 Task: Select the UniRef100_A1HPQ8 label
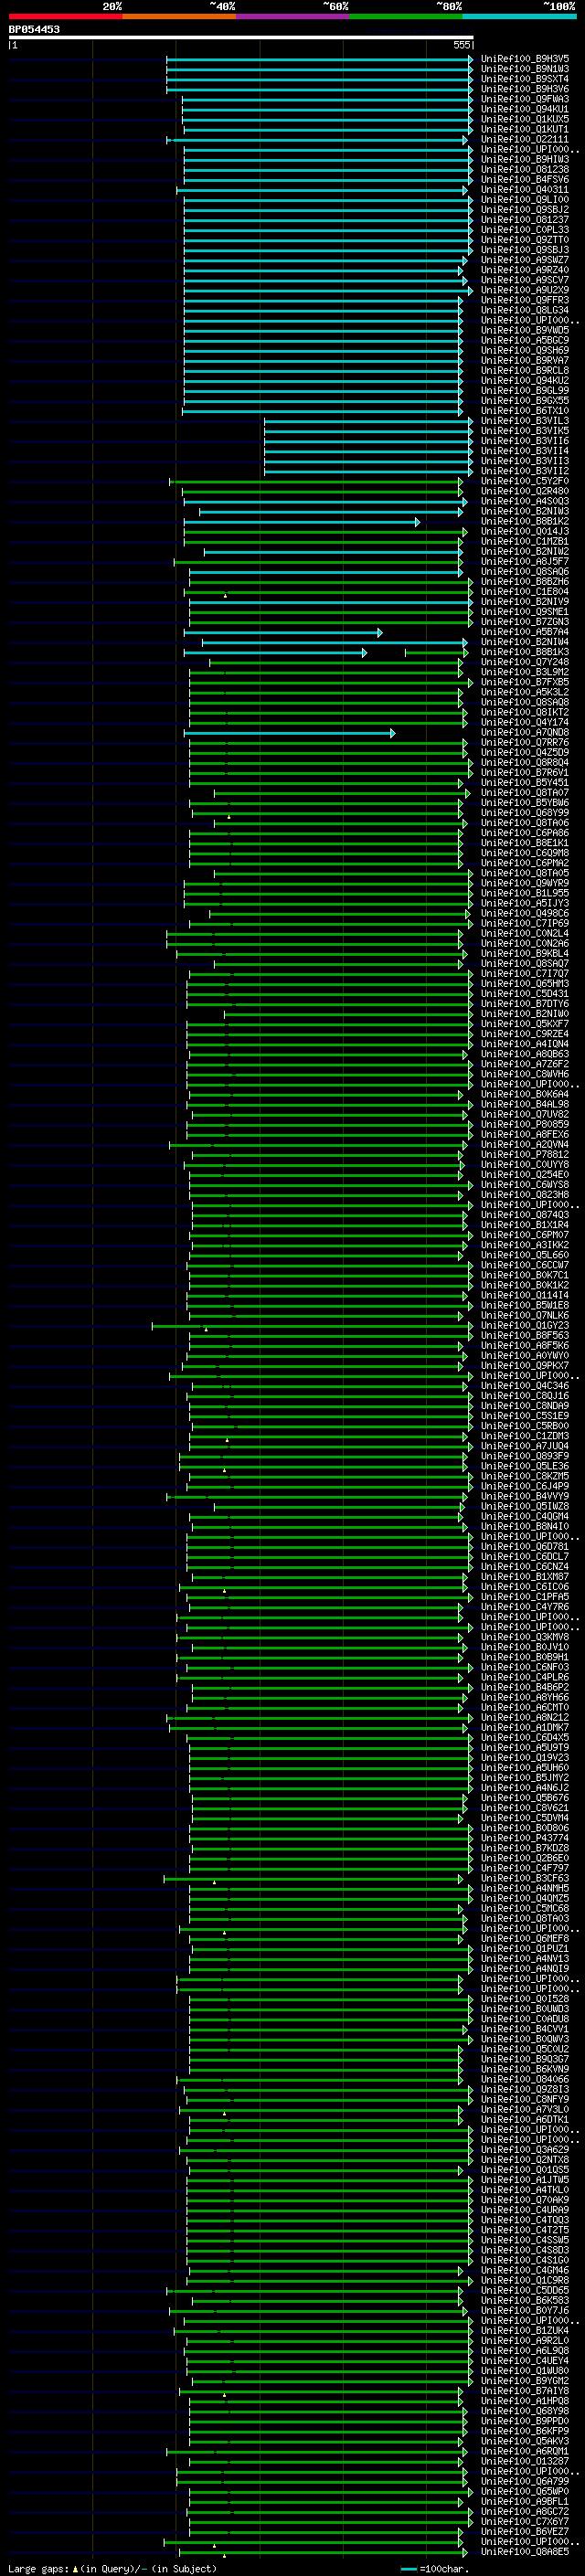525,2401
